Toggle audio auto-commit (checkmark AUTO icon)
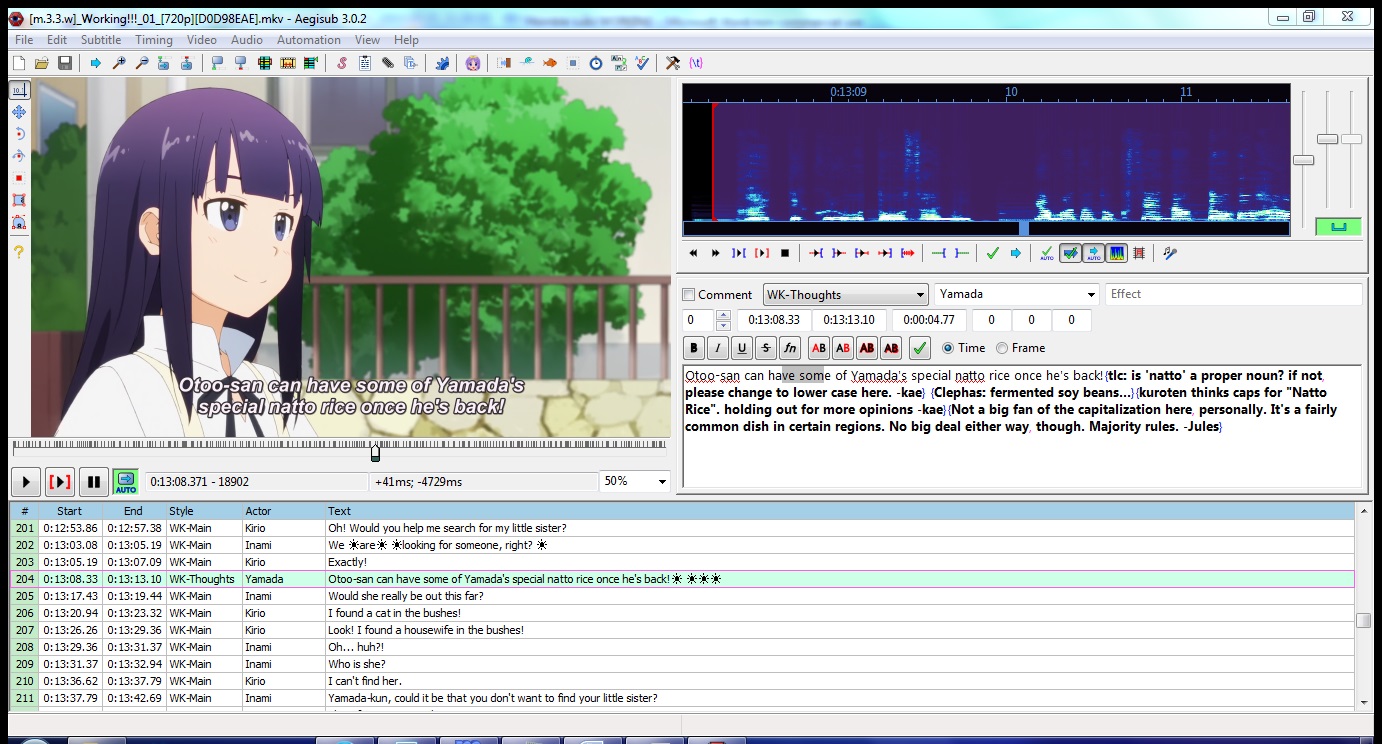 1047,254
